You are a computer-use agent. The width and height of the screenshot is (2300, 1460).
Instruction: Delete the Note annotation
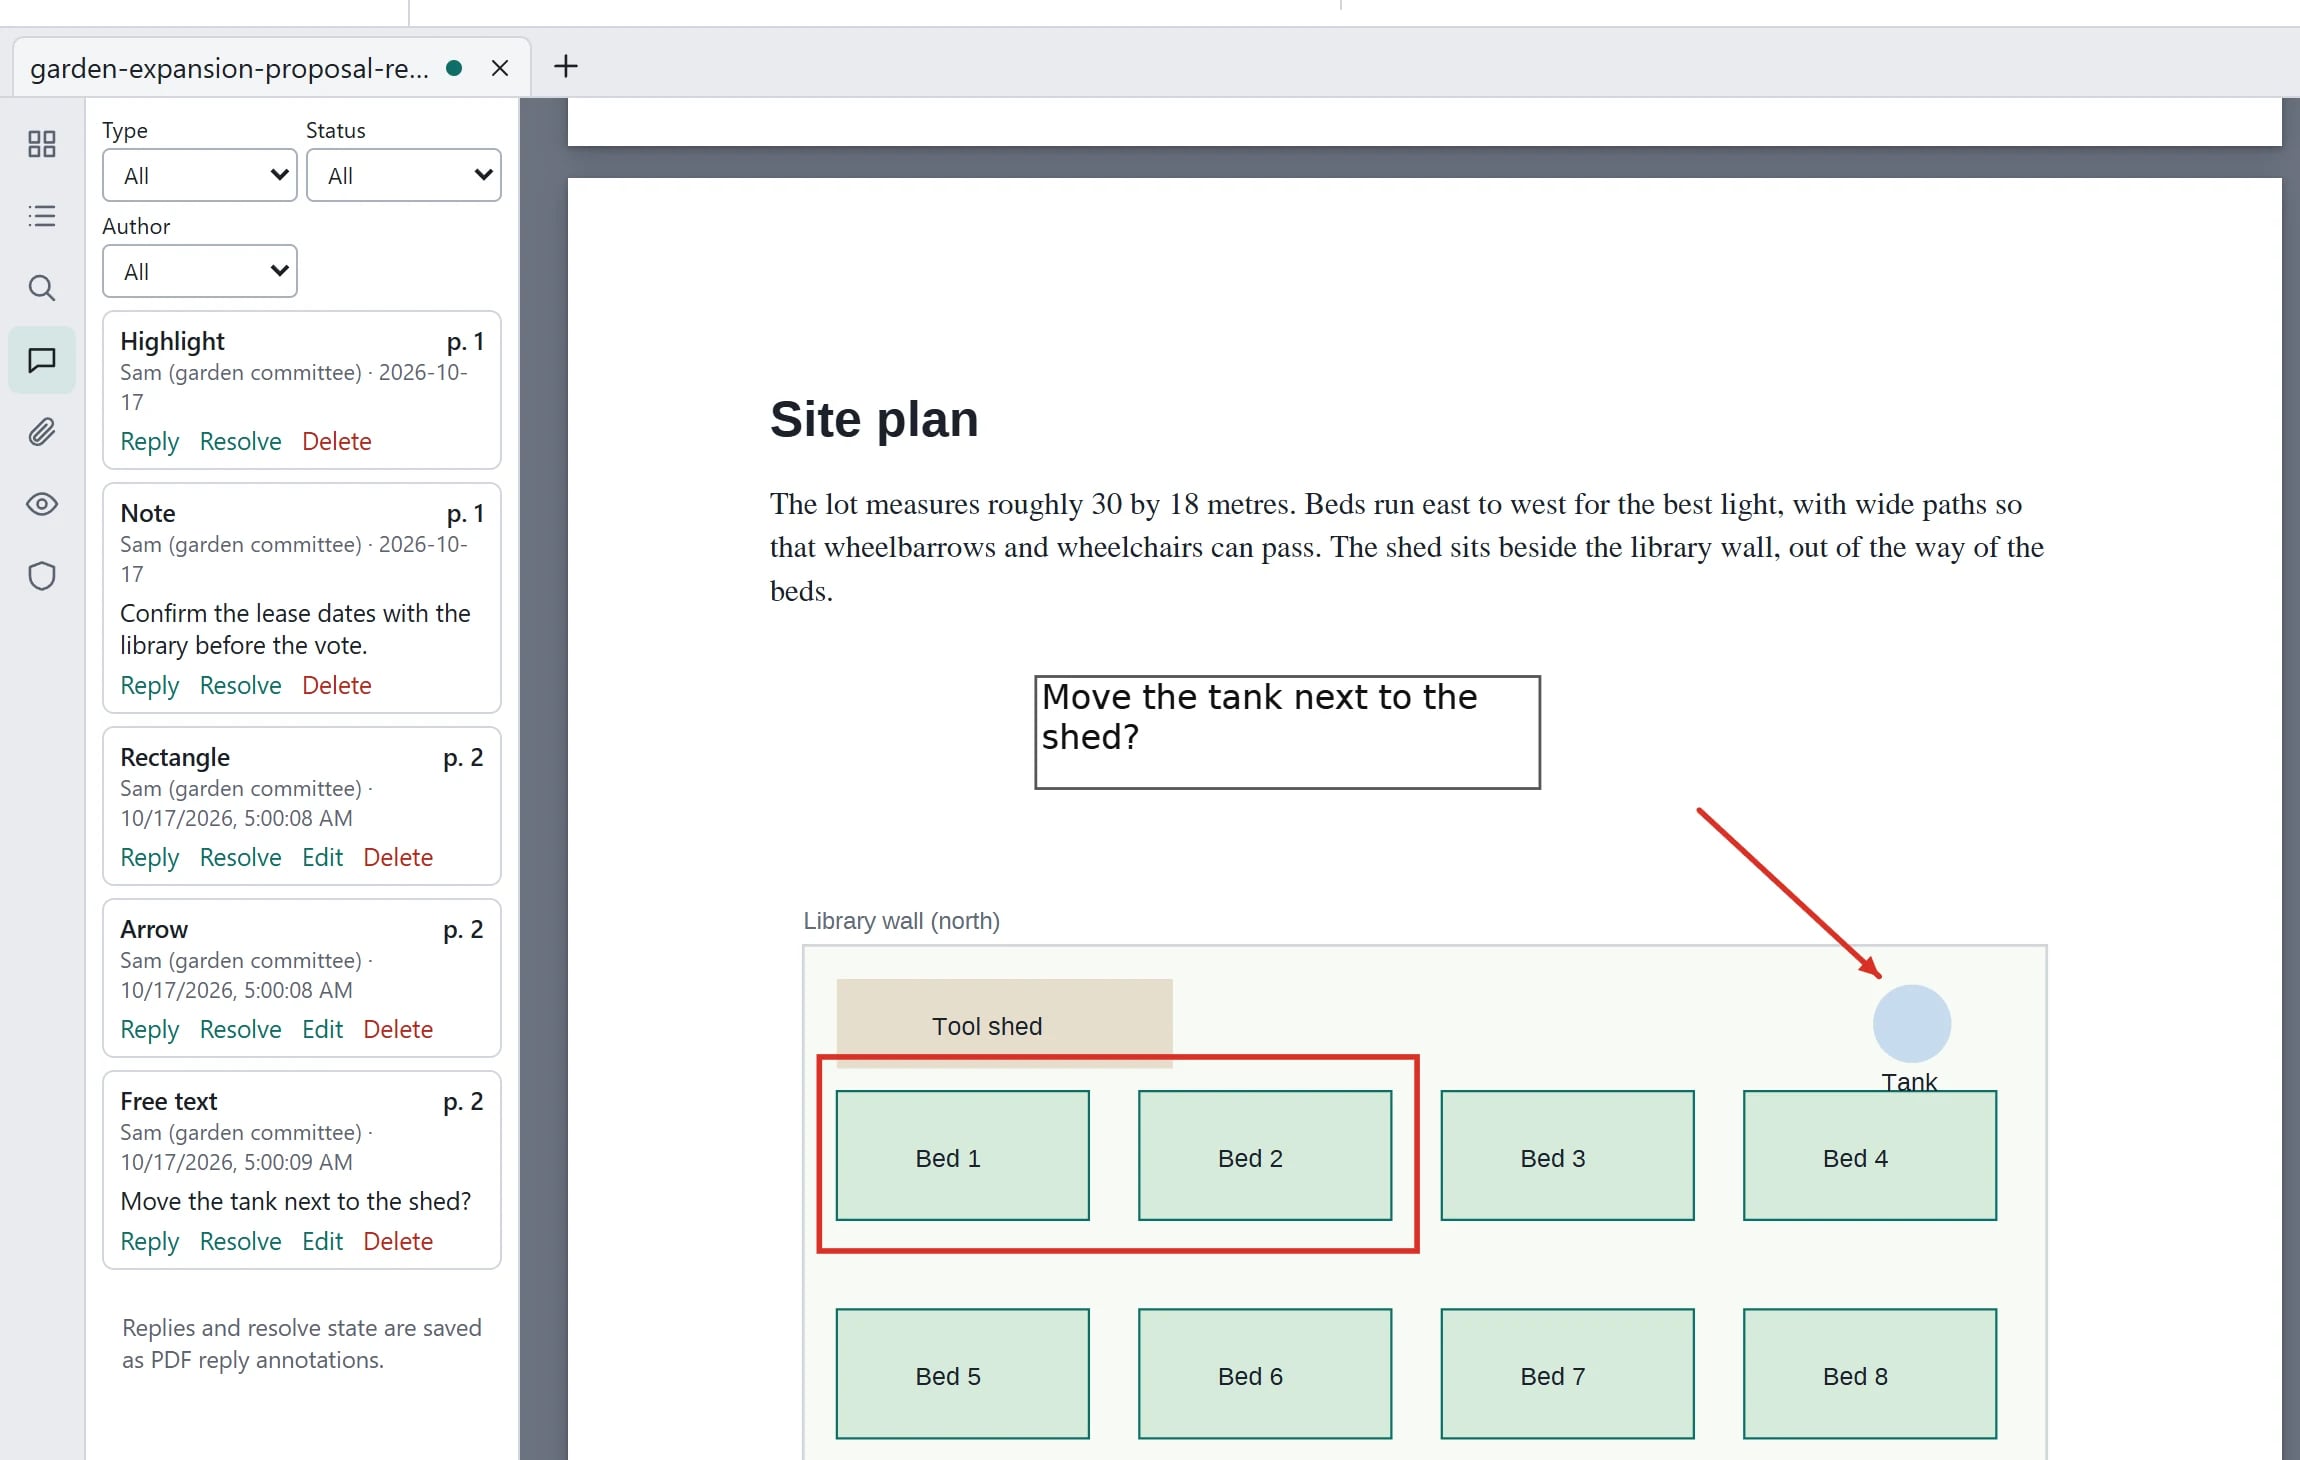[x=337, y=685]
